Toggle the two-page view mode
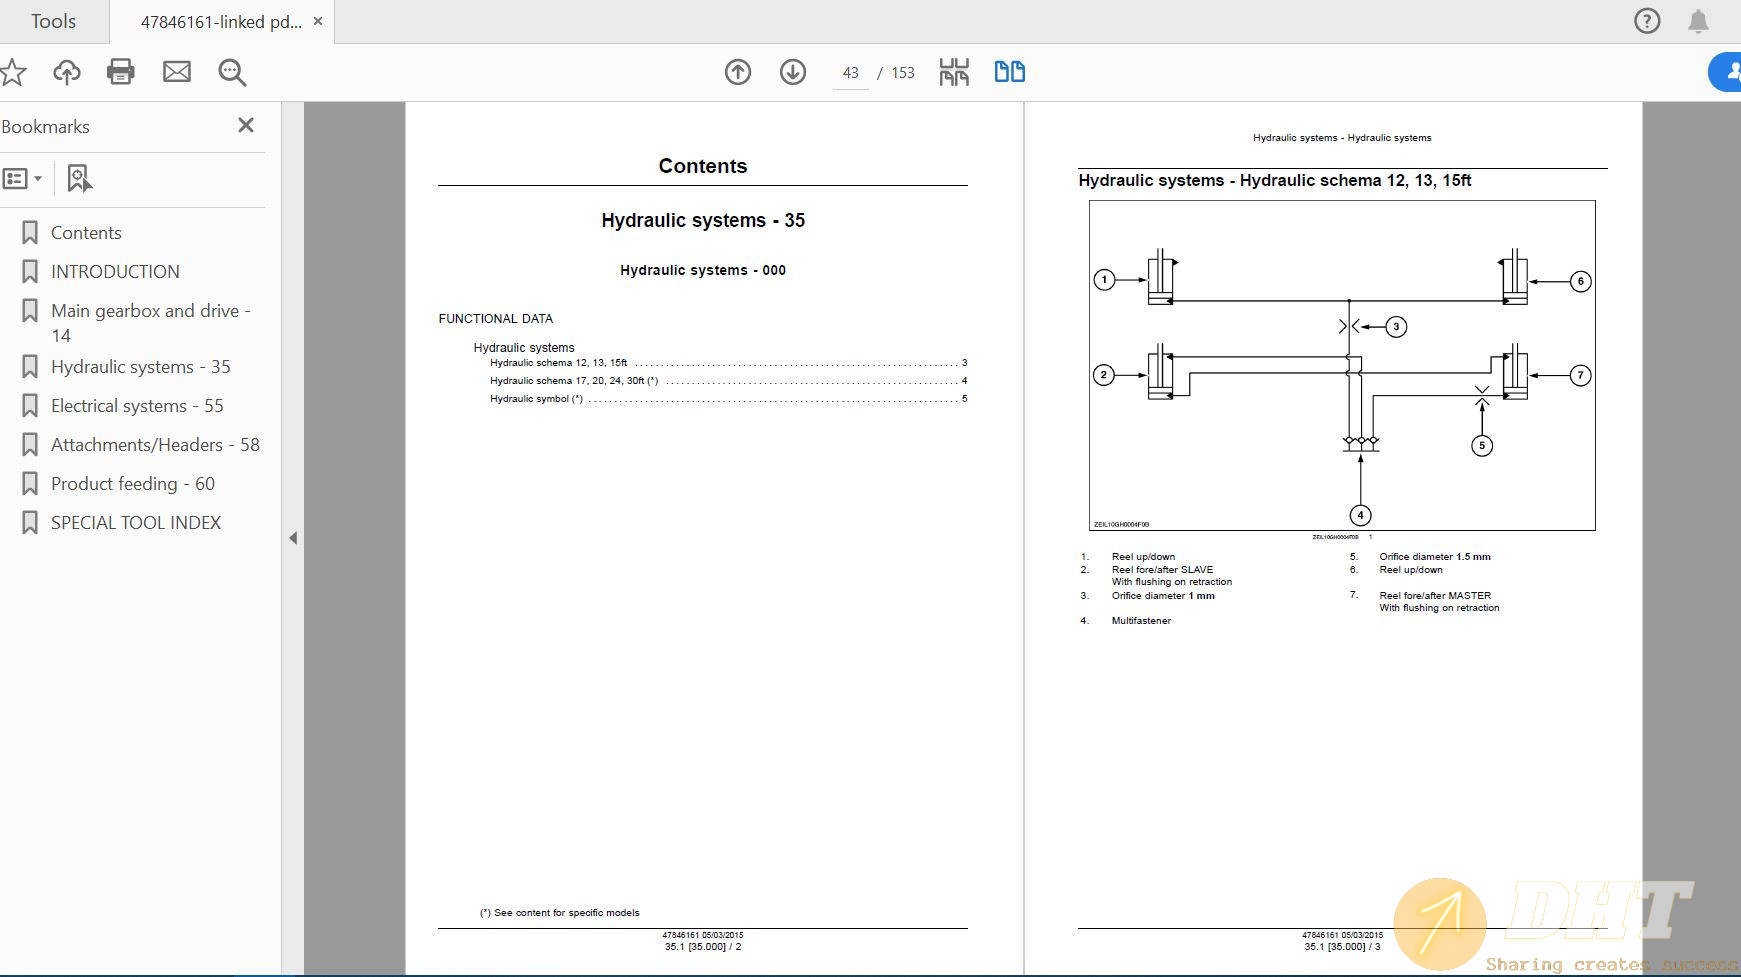Image resolution: width=1741 pixels, height=977 pixels. [x=1009, y=72]
